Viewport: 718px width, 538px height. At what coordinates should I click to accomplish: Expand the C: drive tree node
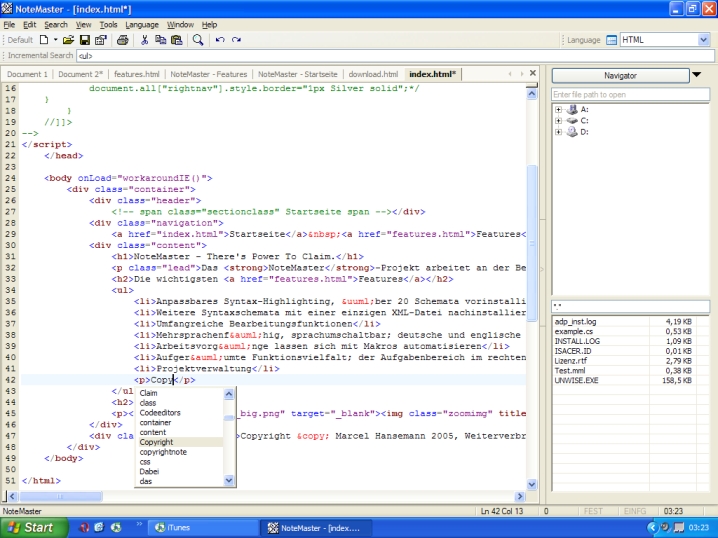click(x=557, y=120)
